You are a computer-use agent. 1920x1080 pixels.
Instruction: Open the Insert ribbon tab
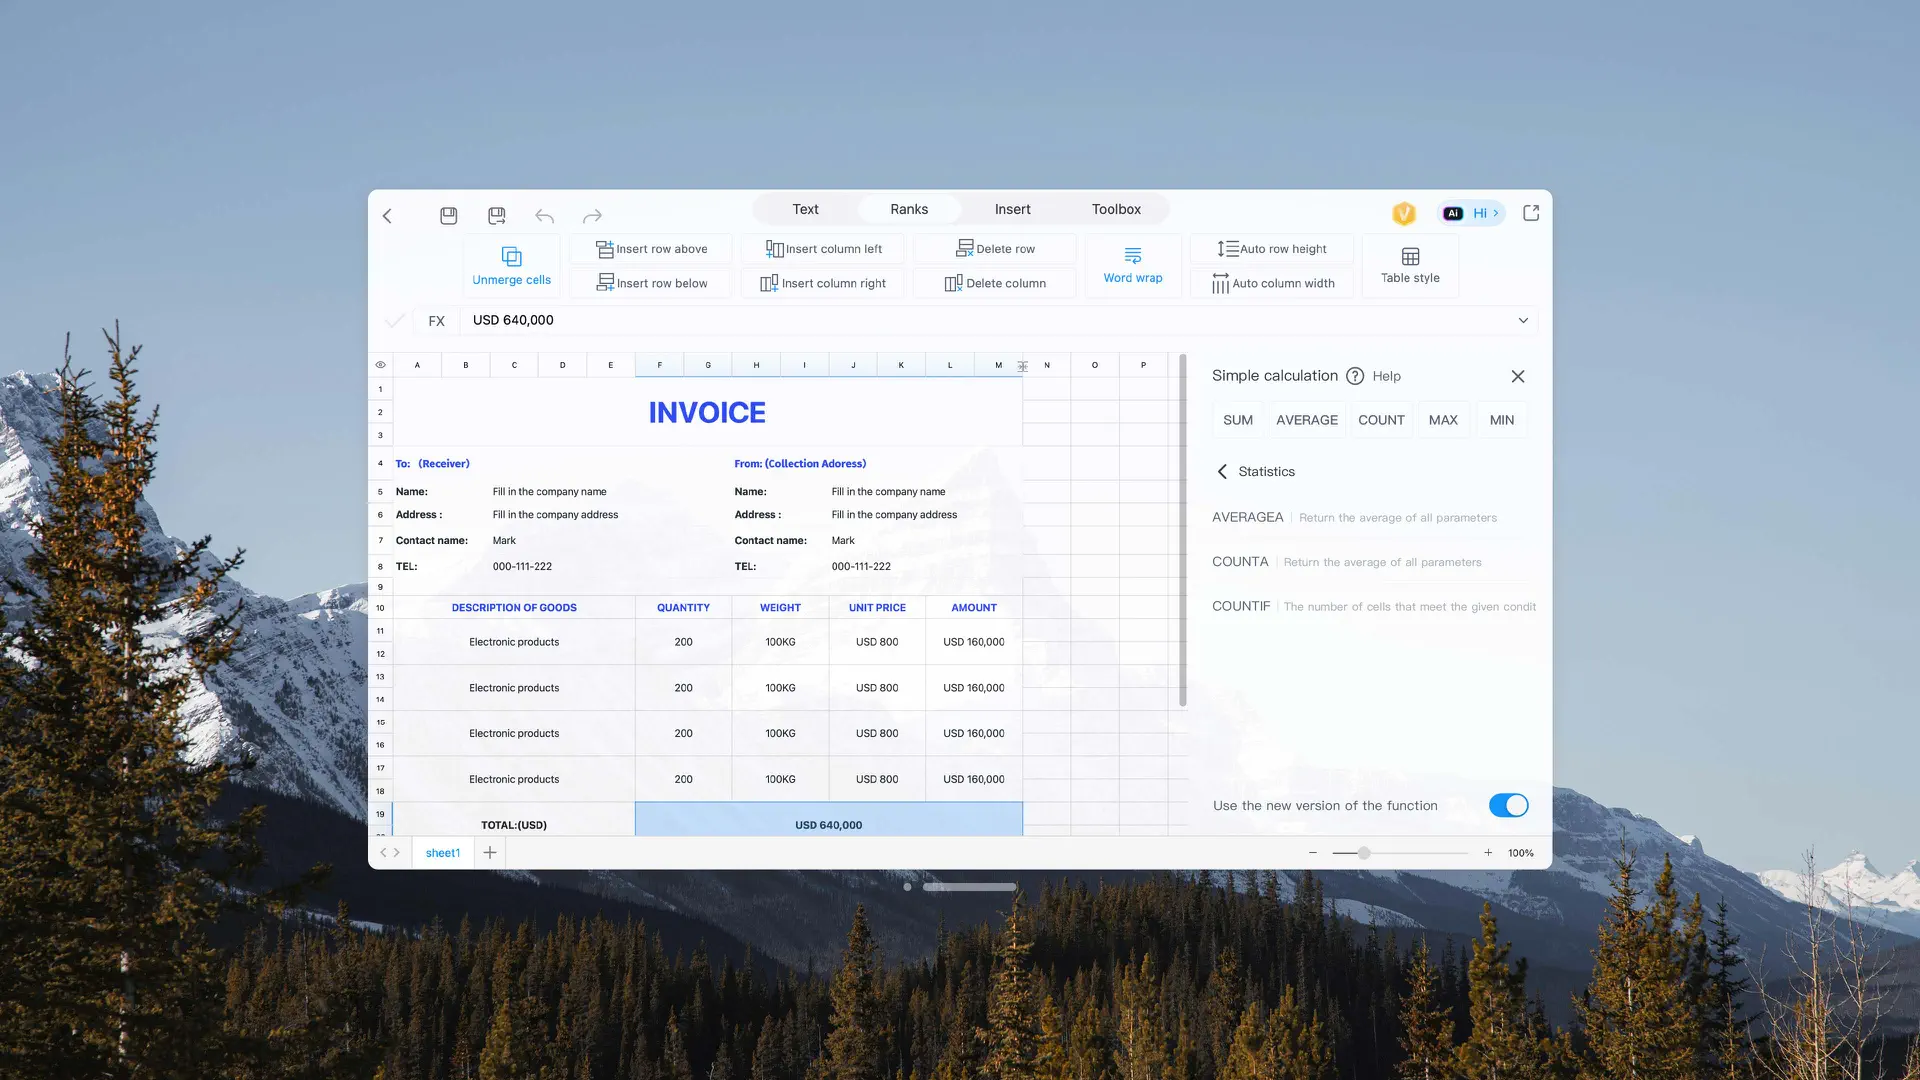tap(1012, 209)
